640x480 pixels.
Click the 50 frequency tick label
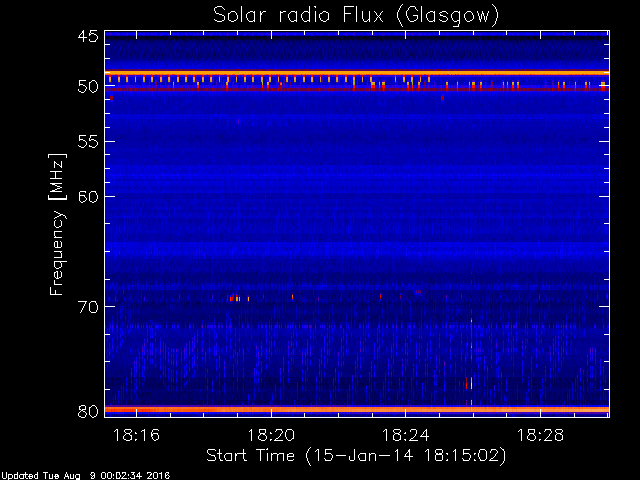pyautogui.click(x=88, y=87)
